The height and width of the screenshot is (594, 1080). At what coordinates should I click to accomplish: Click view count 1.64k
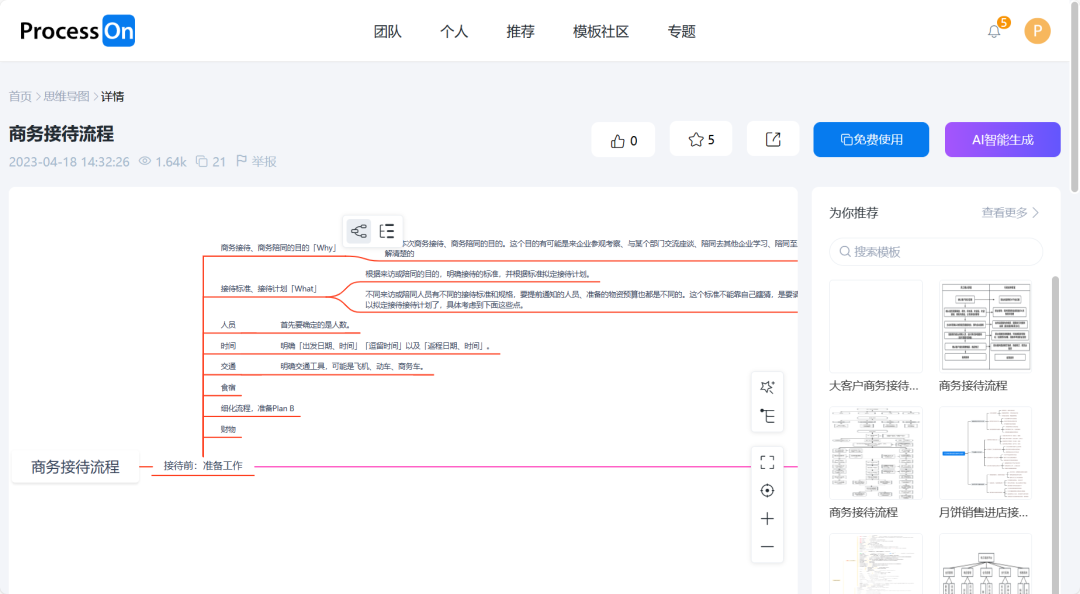pyautogui.click(x=163, y=162)
